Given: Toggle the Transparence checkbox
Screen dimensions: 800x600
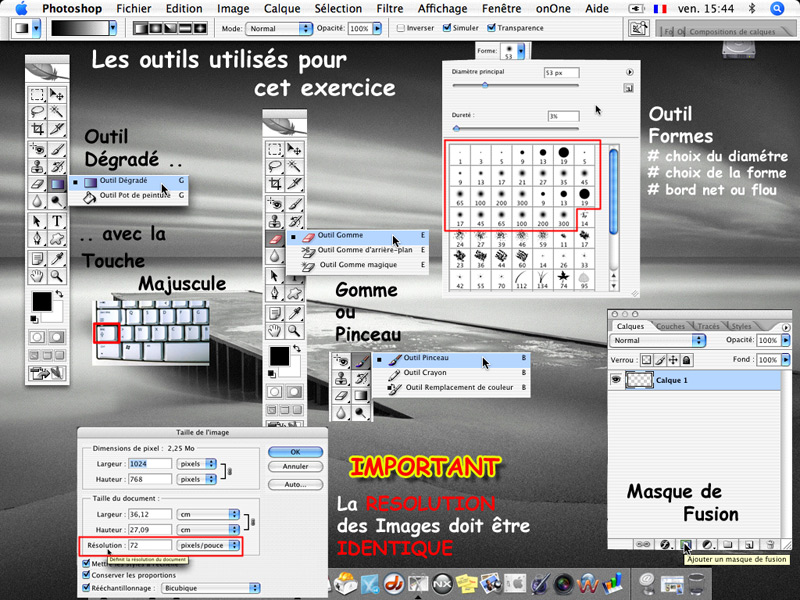Looking at the screenshot, I should coord(491,28).
